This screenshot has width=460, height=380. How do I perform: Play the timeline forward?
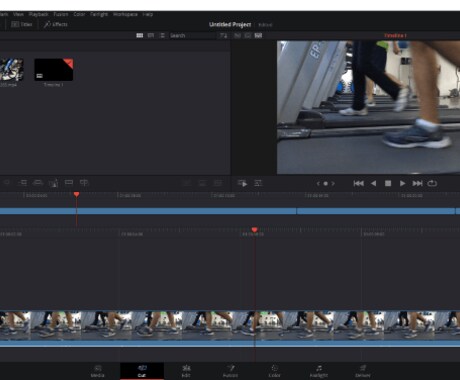pos(402,183)
